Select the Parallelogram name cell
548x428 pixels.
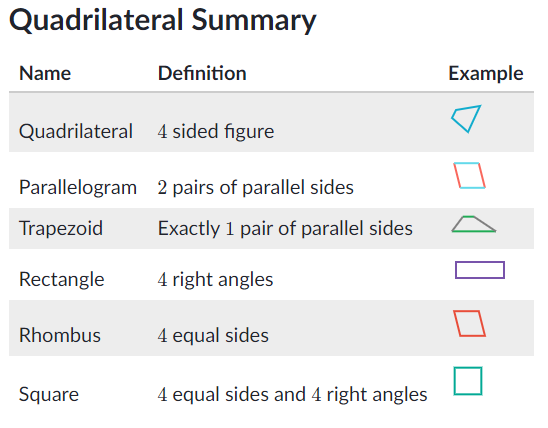point(78,188)
